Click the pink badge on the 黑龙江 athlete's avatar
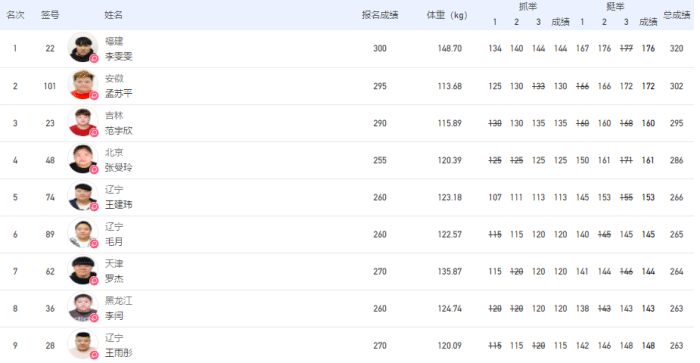This screenshot has height=363, width=700. (94, 318)
